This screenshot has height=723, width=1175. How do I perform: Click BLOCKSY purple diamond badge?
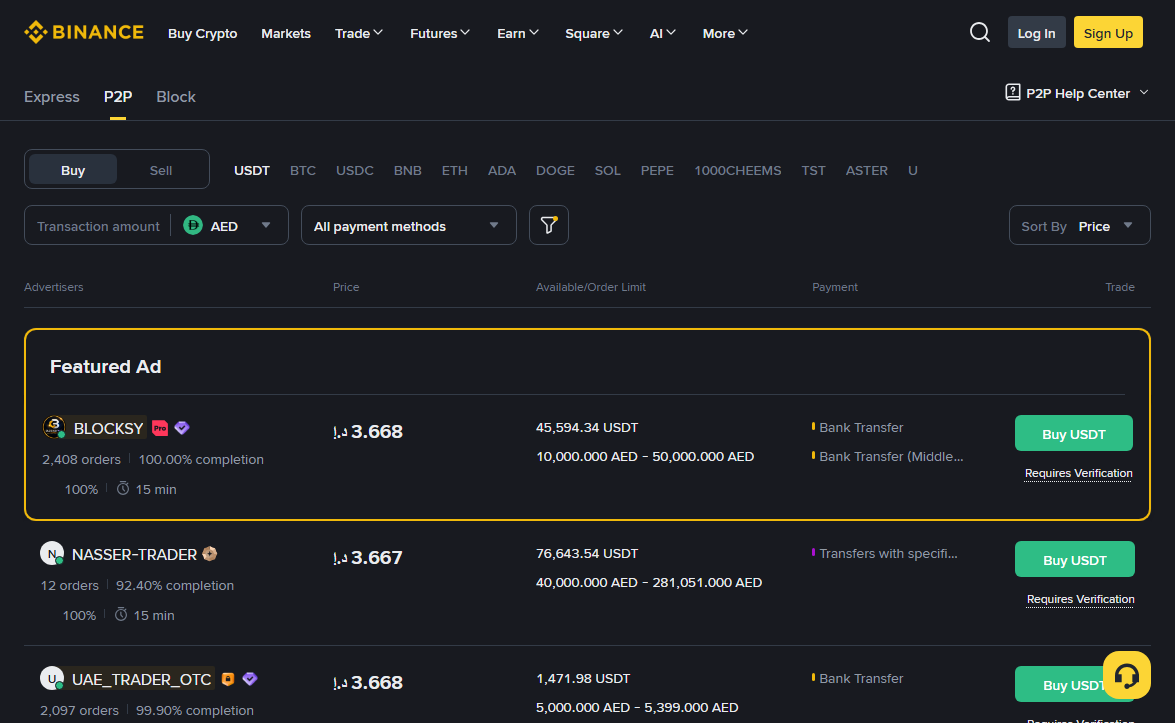(181, 428)
